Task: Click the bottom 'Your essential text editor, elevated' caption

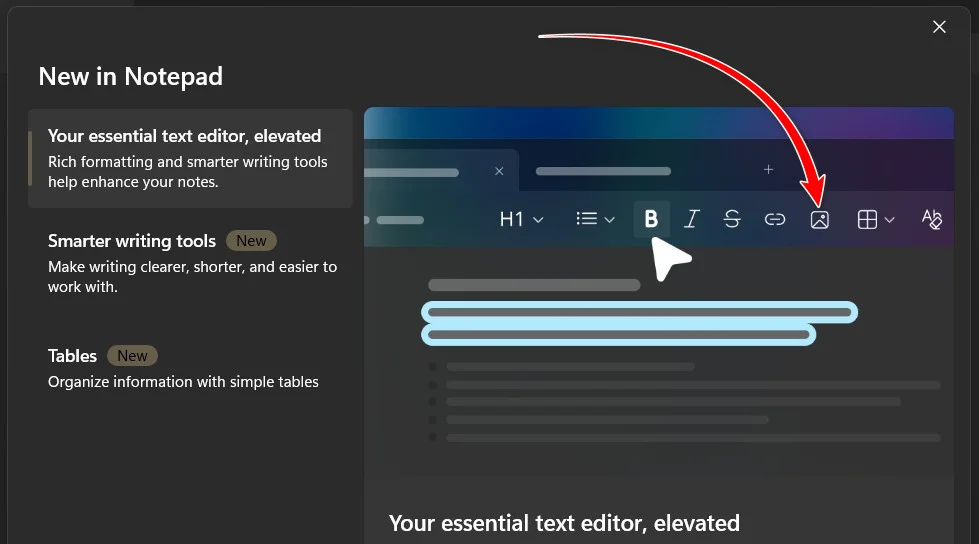Action: tap(564, 523)
